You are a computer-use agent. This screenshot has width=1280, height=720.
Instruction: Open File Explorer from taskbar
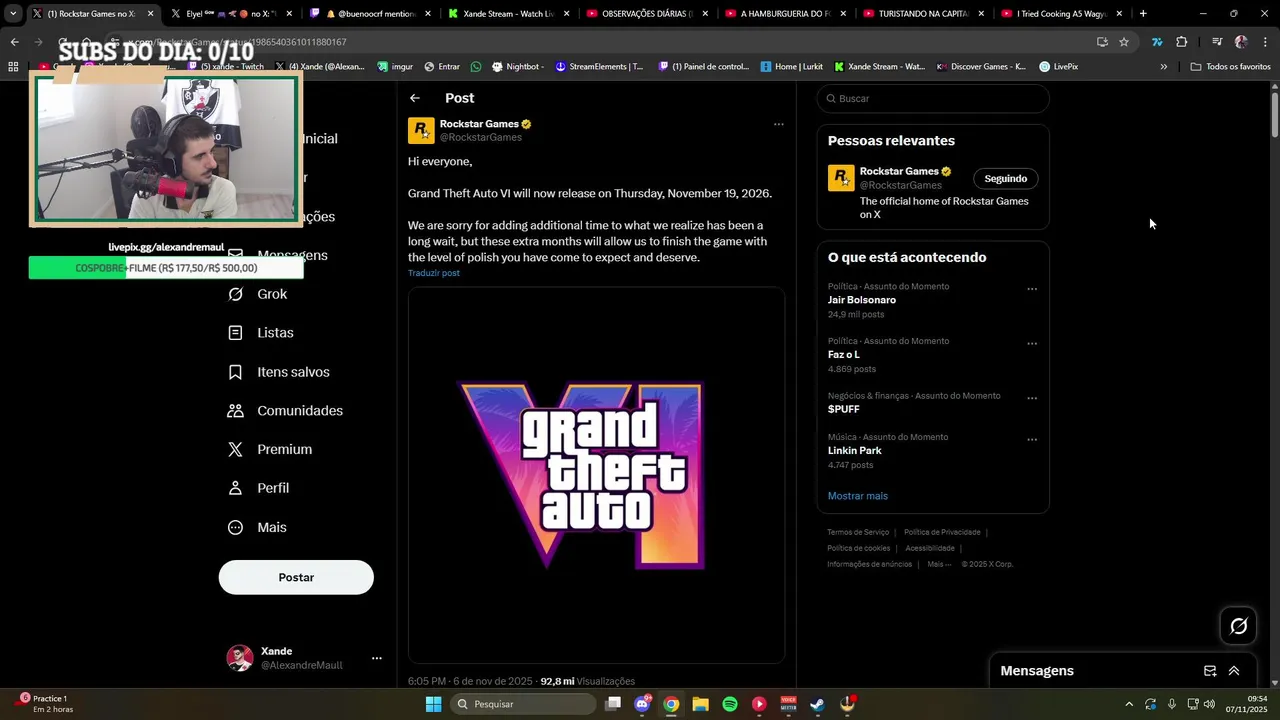700,704
